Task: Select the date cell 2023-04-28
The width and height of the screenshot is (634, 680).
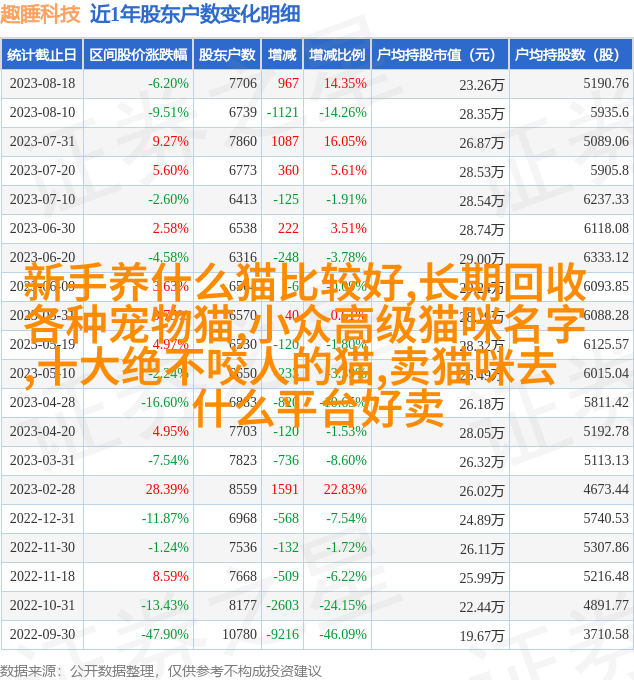Action: 42,402
